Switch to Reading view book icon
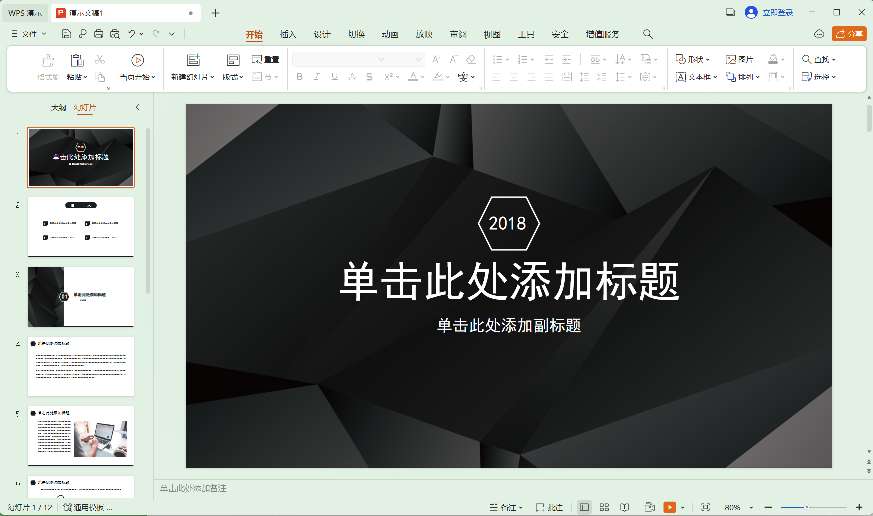The image size is (873, 516). 625,507
